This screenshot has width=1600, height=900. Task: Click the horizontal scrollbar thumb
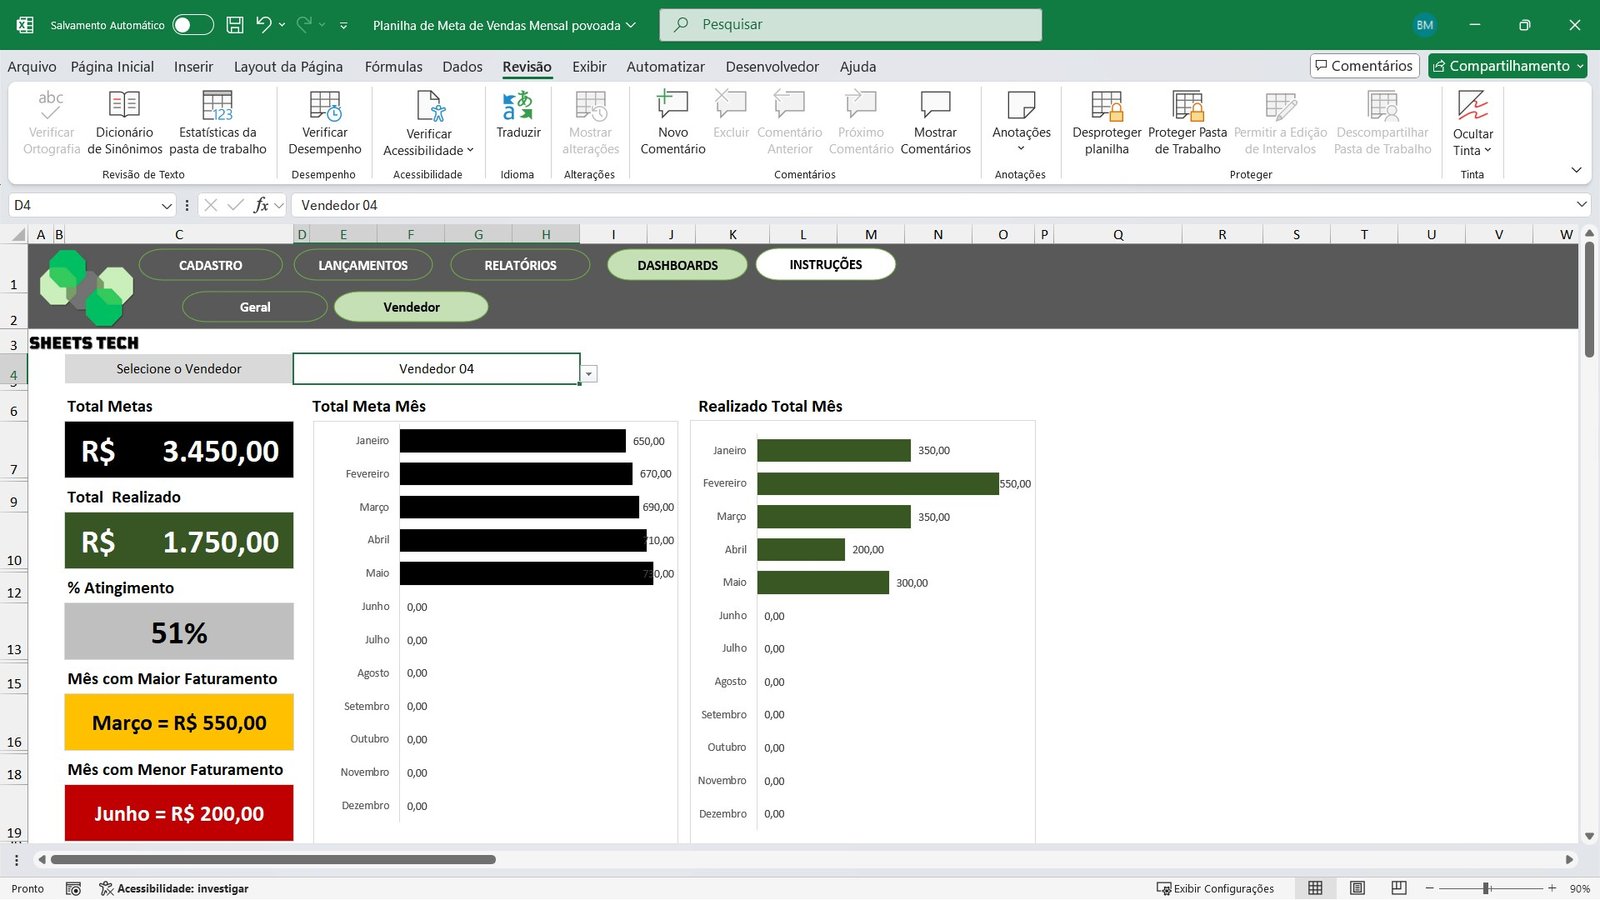pos(273,859)
